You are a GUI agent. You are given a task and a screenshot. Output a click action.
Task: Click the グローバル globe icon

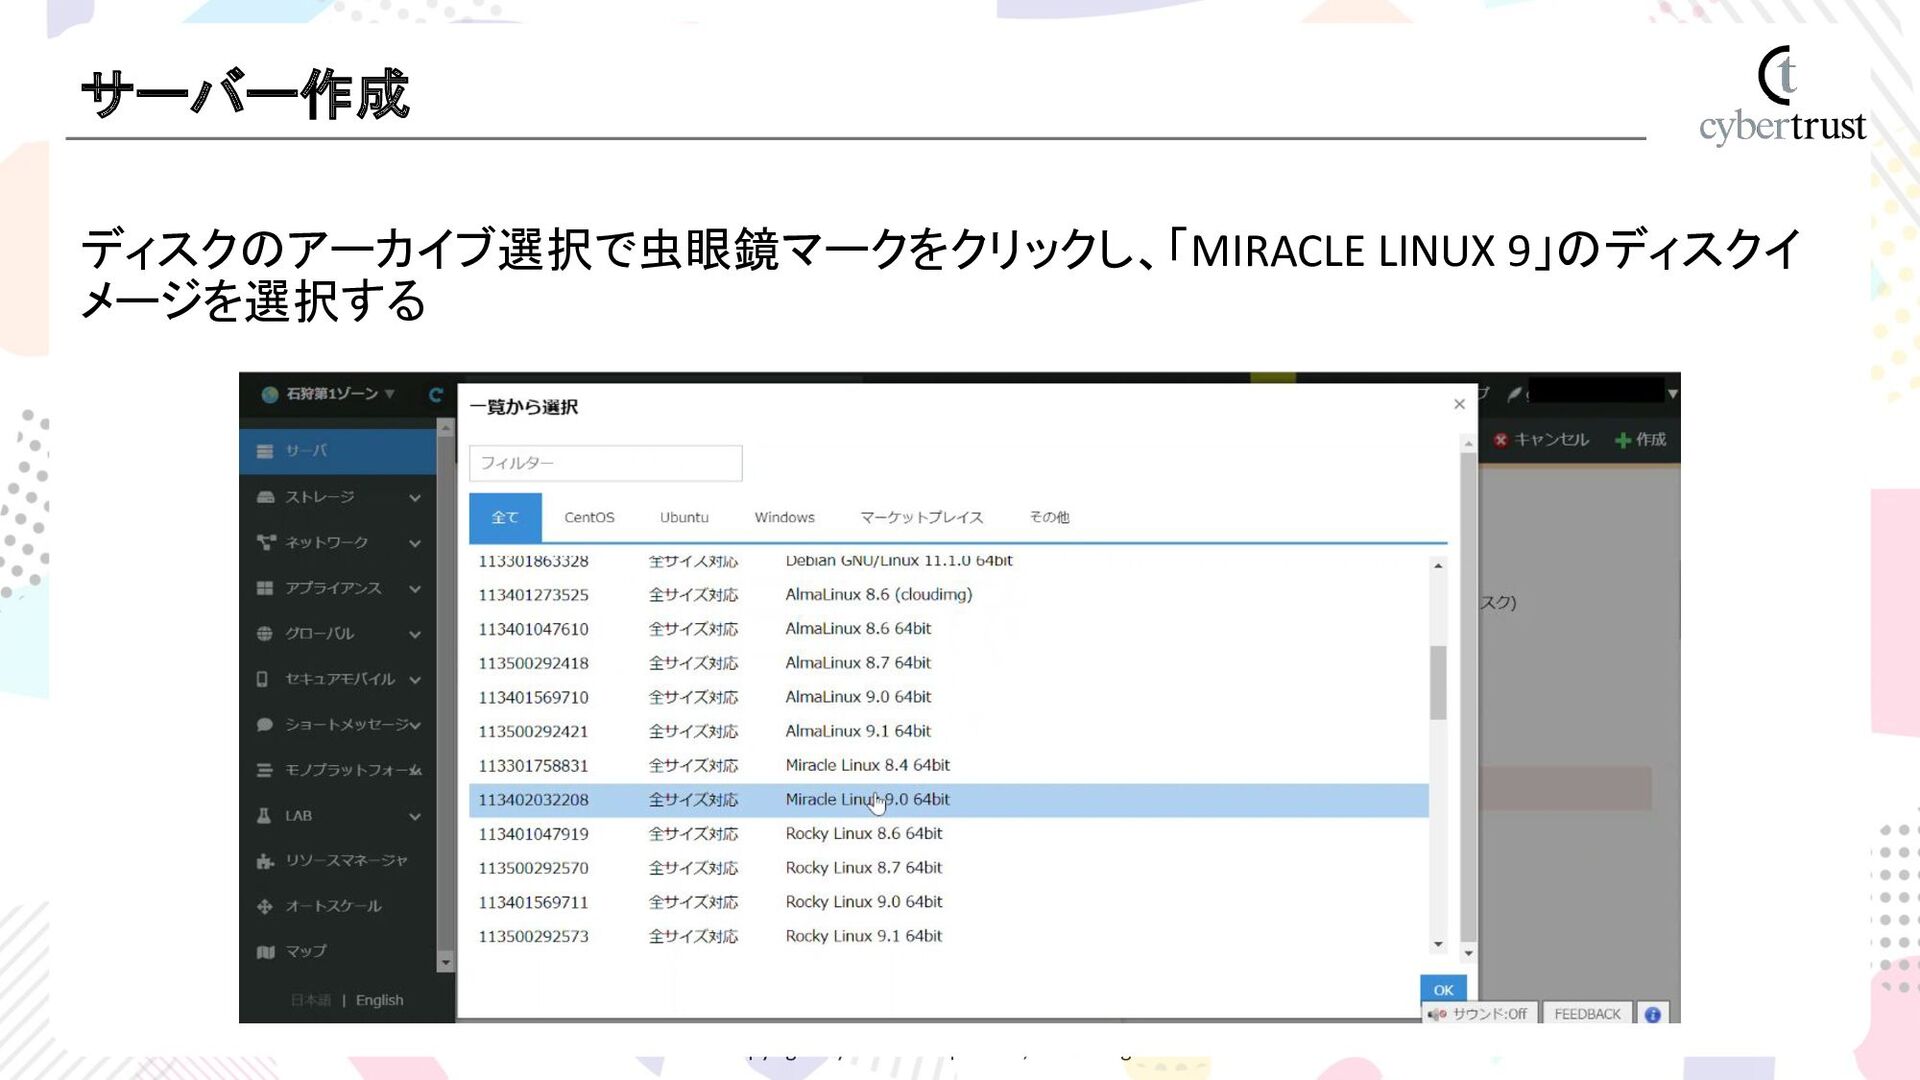(265, 633)
